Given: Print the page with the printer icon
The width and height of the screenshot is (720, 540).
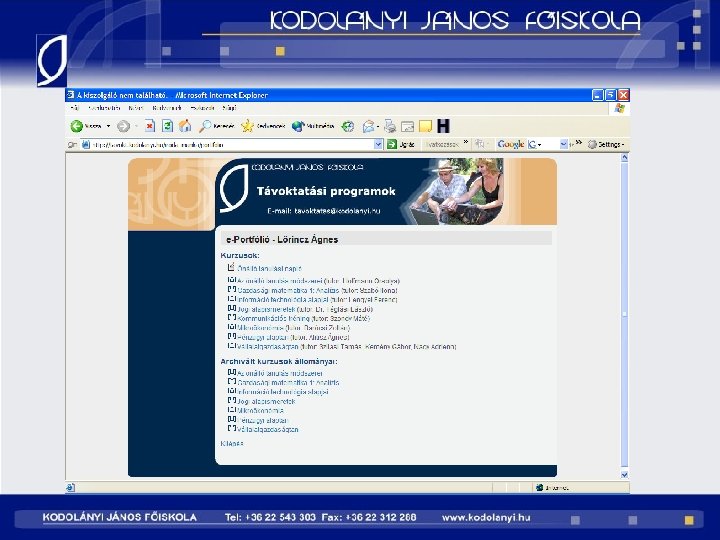Looking at the screenshot, I should [x=390, y=126].
